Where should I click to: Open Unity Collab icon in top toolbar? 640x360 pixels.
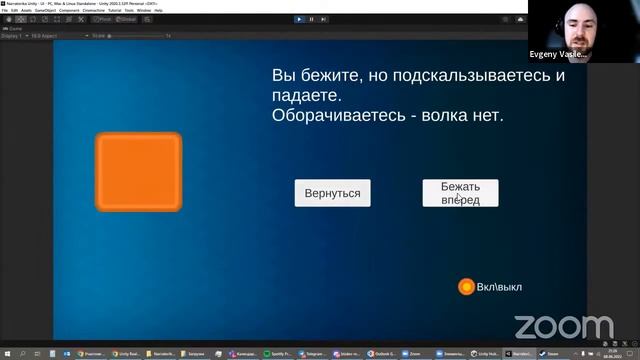tap(505, 19)
